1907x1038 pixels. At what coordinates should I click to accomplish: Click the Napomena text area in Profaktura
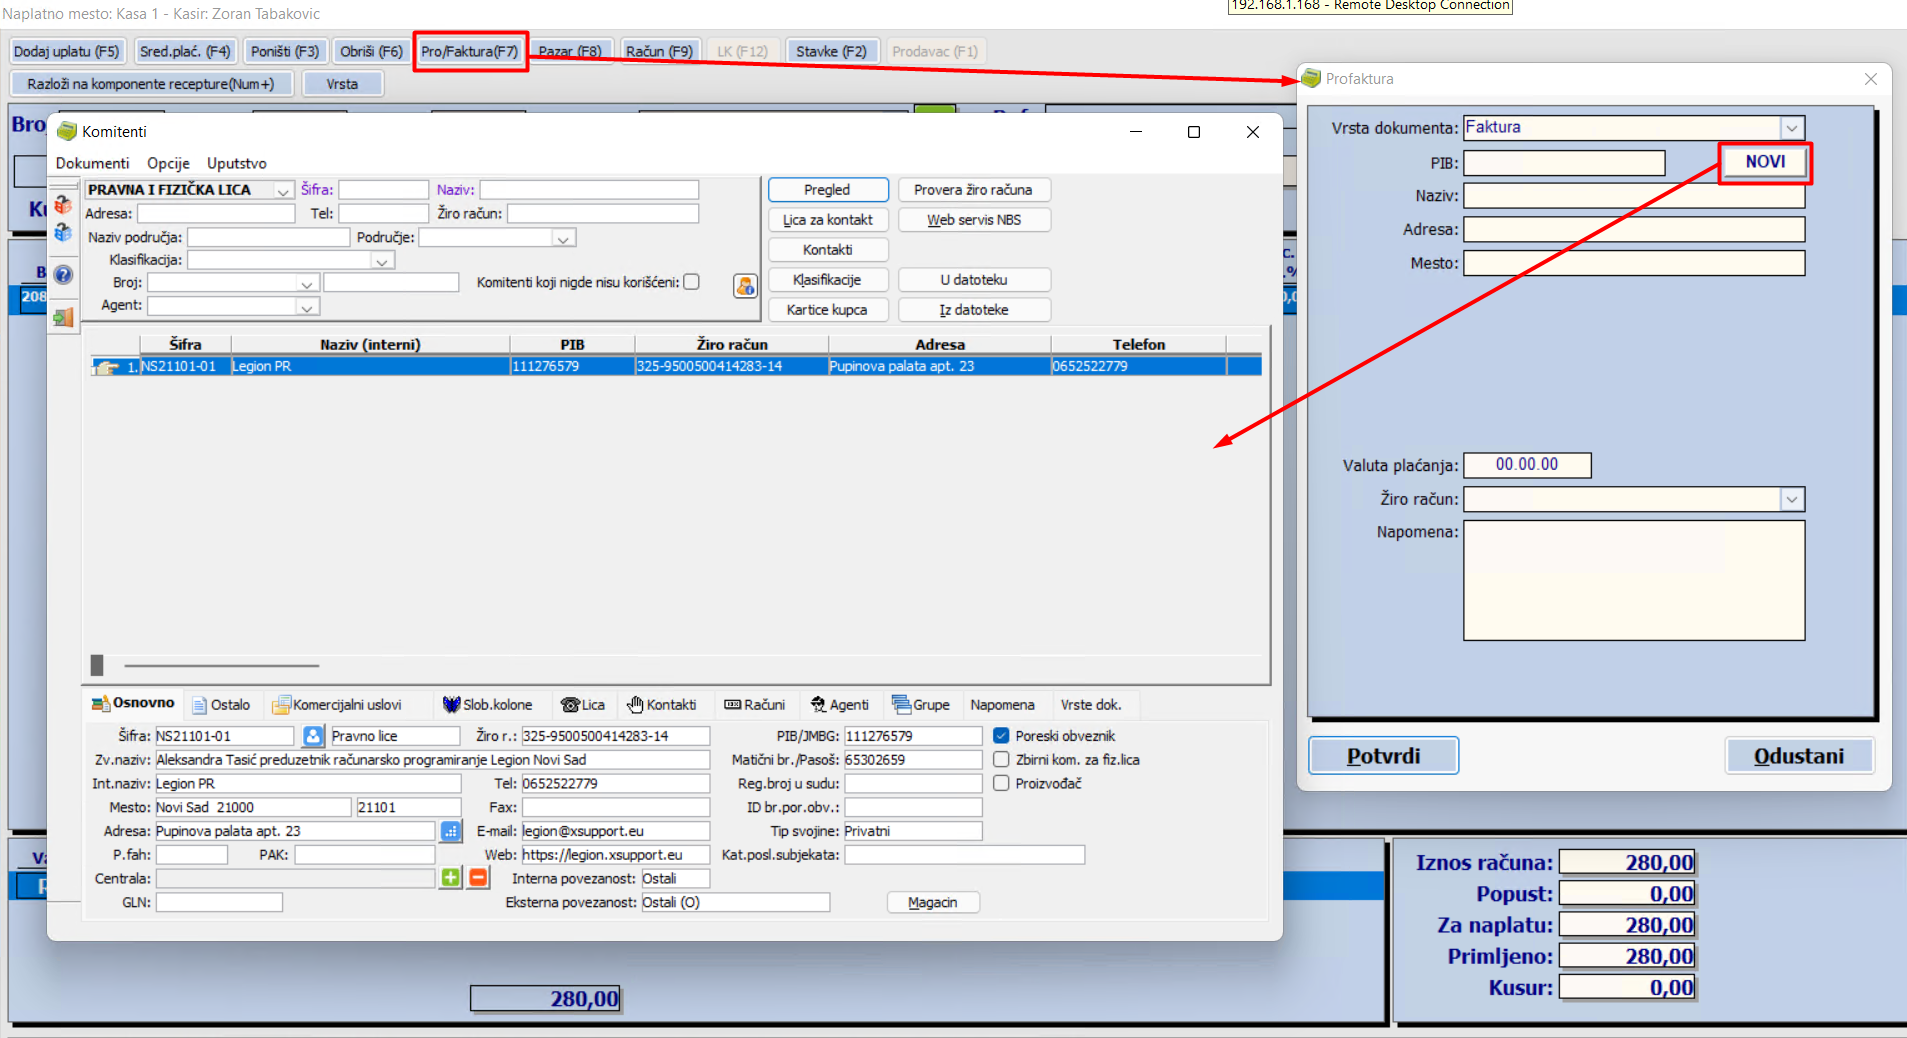pos(1634,580)
